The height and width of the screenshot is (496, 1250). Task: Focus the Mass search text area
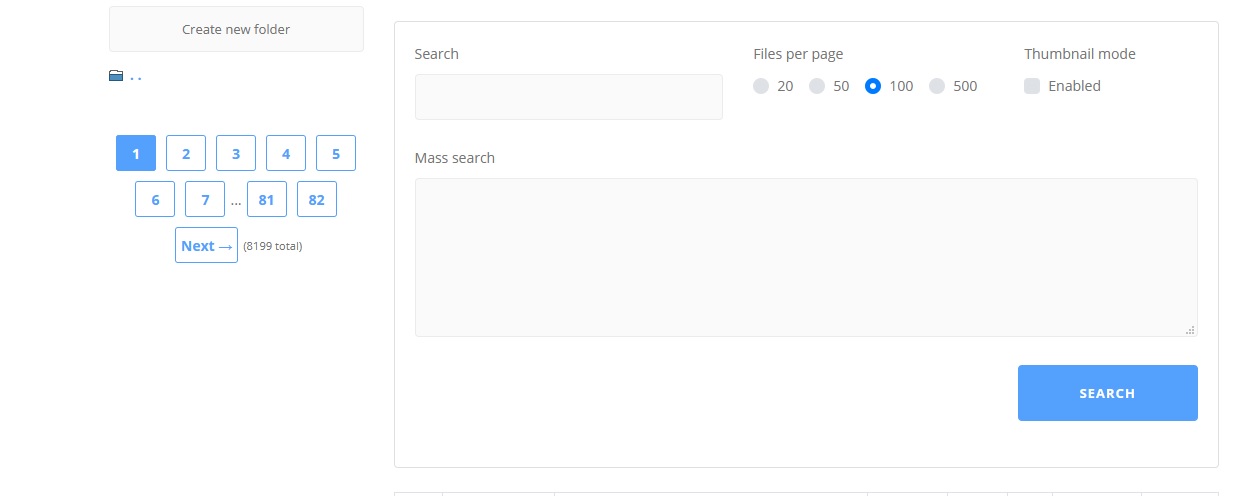(x=805, y=257)
